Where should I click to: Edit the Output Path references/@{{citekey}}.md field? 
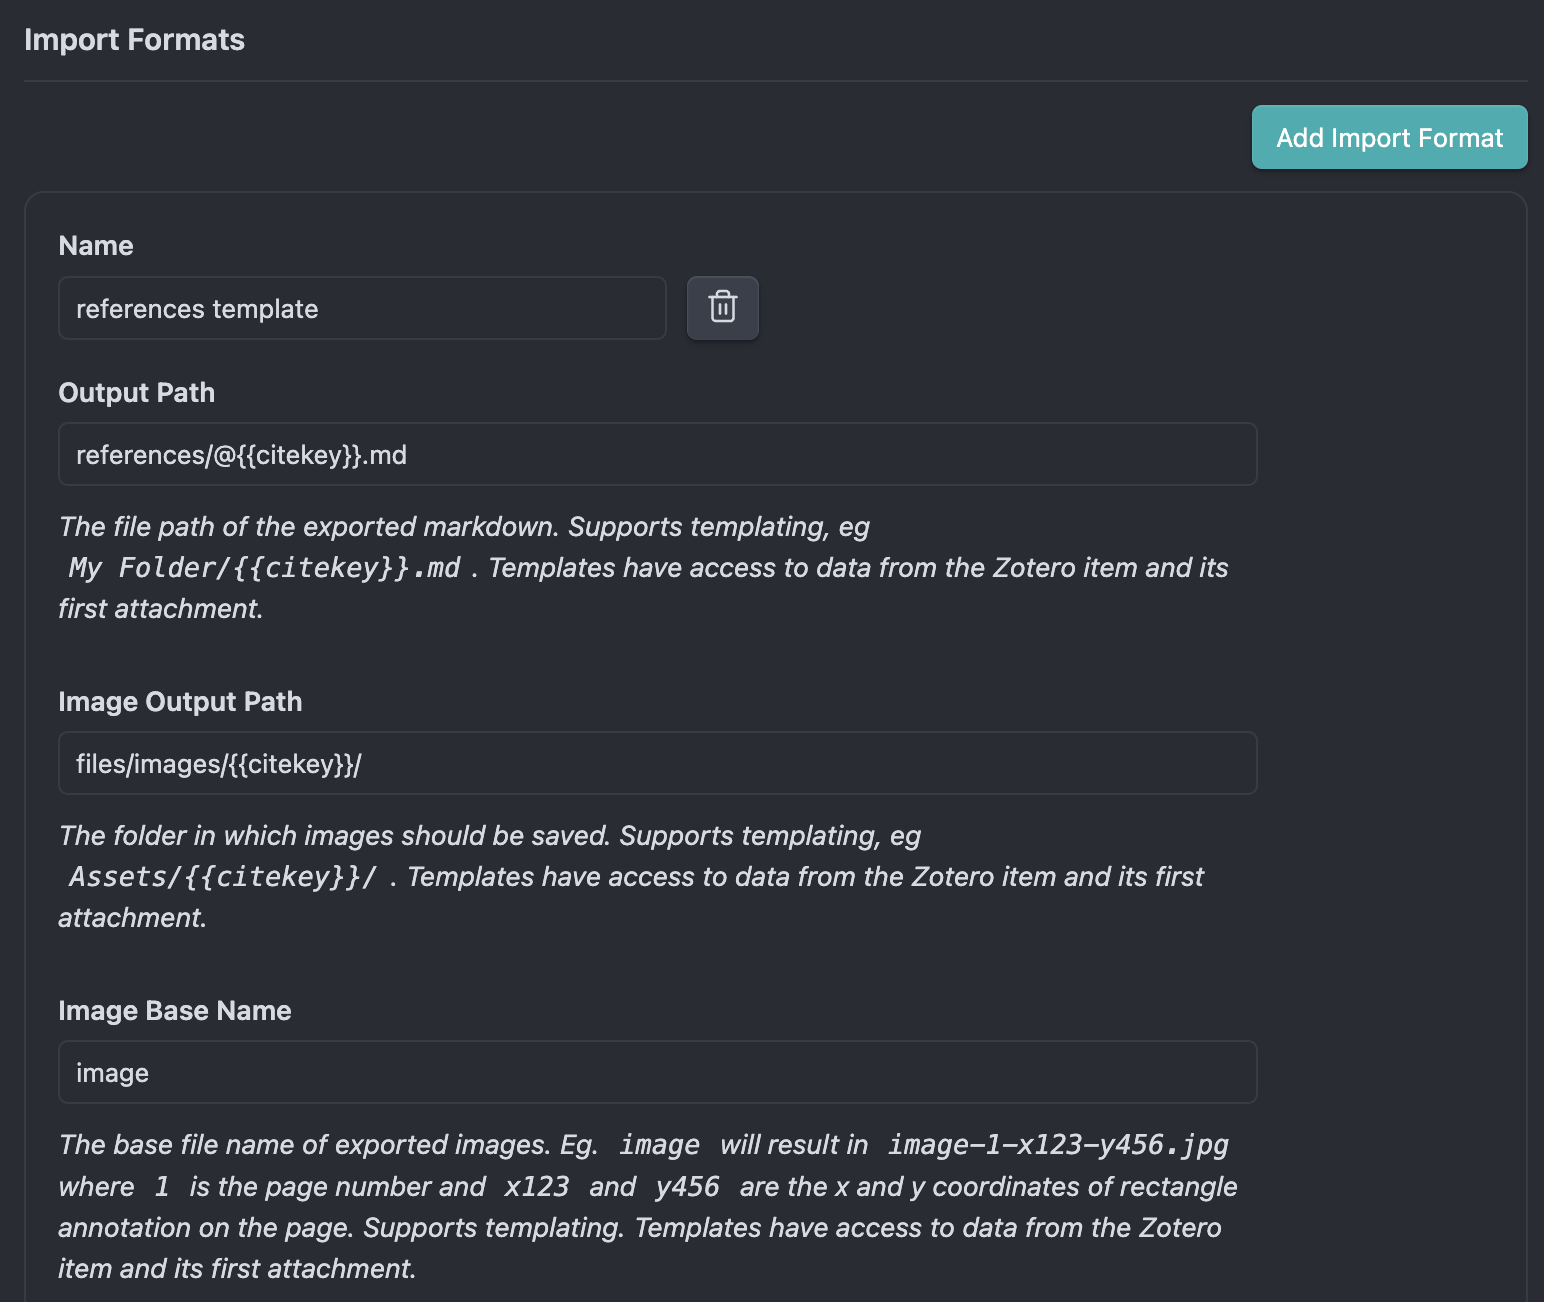tap(658, 454)
